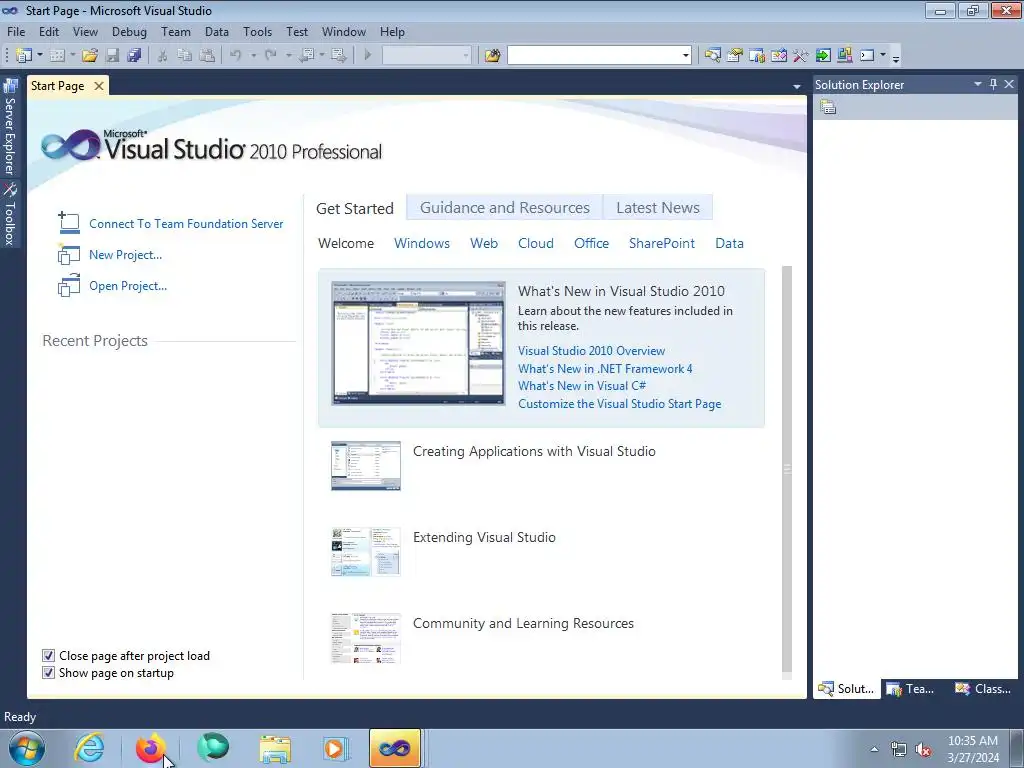Click the Open File folder icon in toolbar
The height and width of the screenshot is (768, 1024).
(89, 56)
